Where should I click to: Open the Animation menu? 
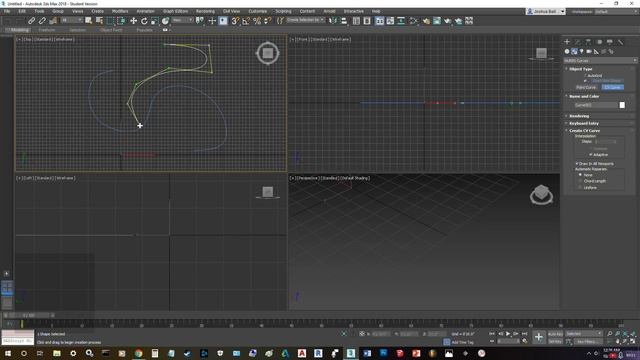pyautogui.click(x=145, y=11)
